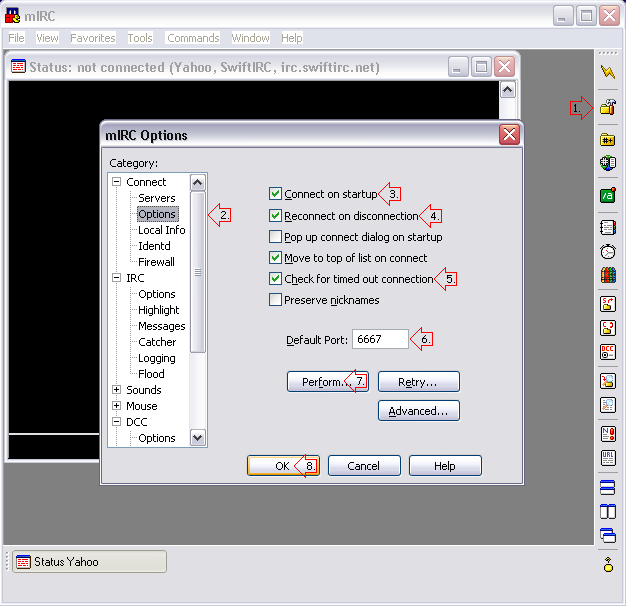
Task: Open the colored books icon
Action: [608, 275]
